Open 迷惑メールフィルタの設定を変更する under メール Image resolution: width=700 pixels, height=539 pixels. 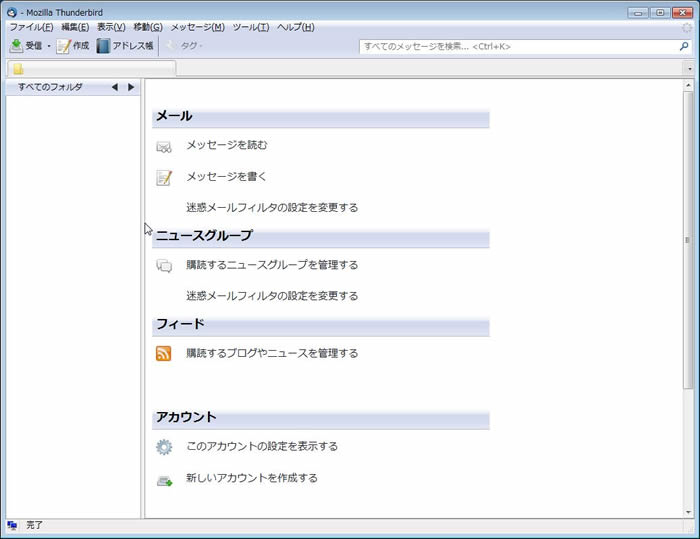point(272,208)
